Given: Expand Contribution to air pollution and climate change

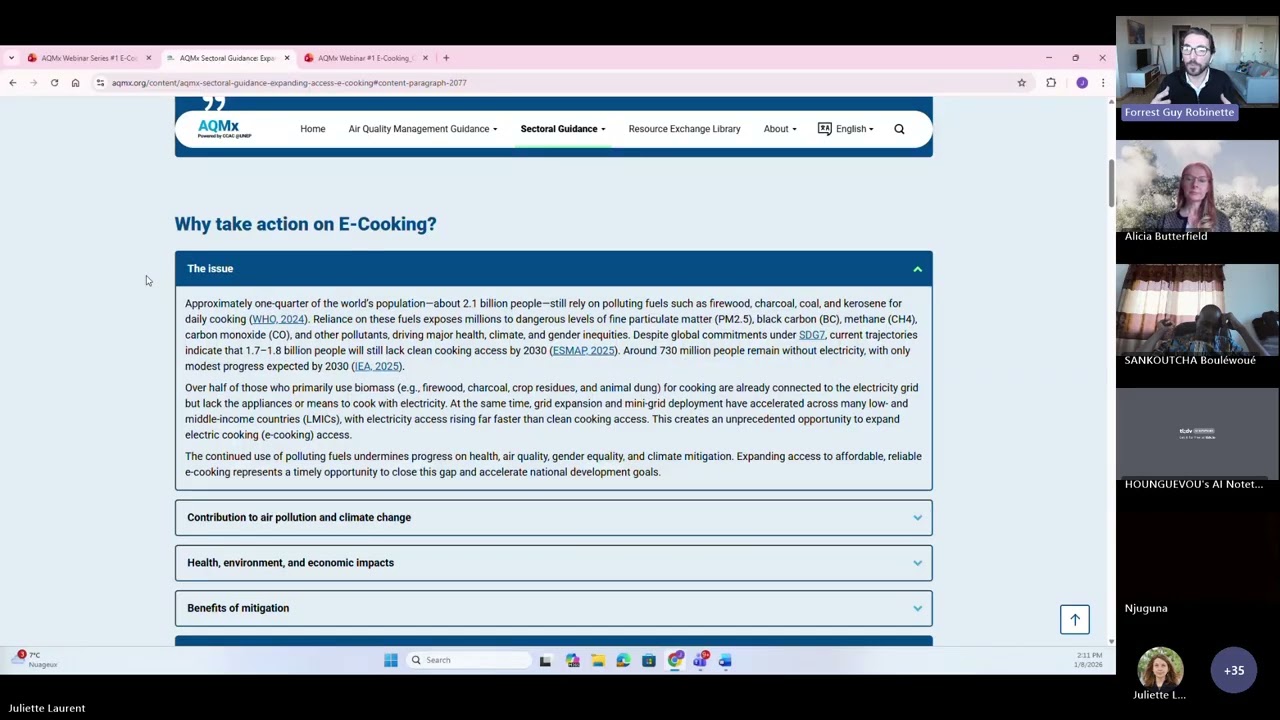Looking at the screenshot, I should click(x=554, y=517).
